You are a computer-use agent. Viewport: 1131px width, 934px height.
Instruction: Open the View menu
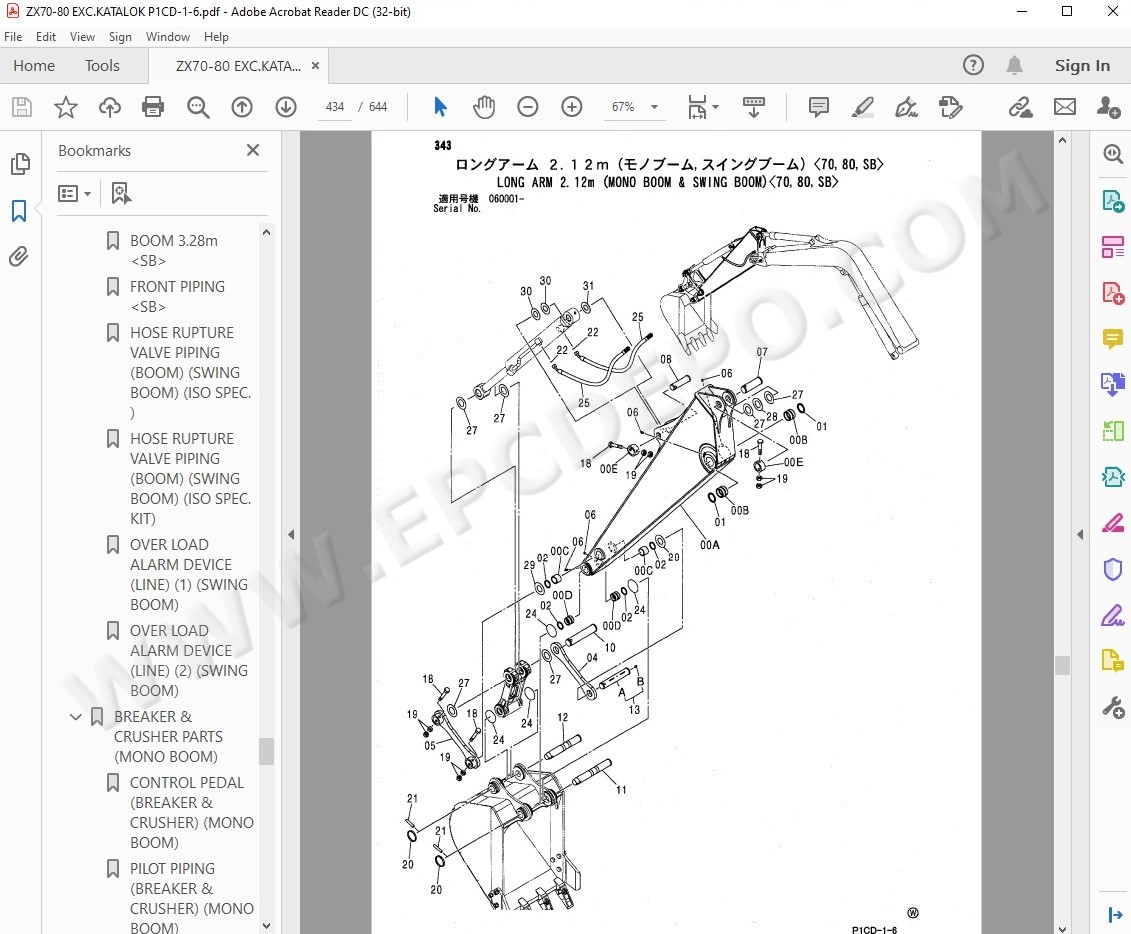tap(82, 37)
